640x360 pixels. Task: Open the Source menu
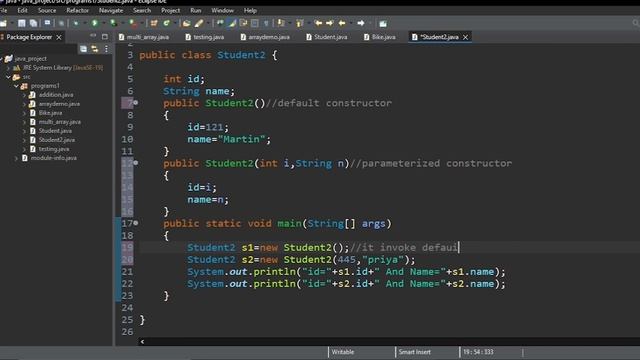[47, 10]
